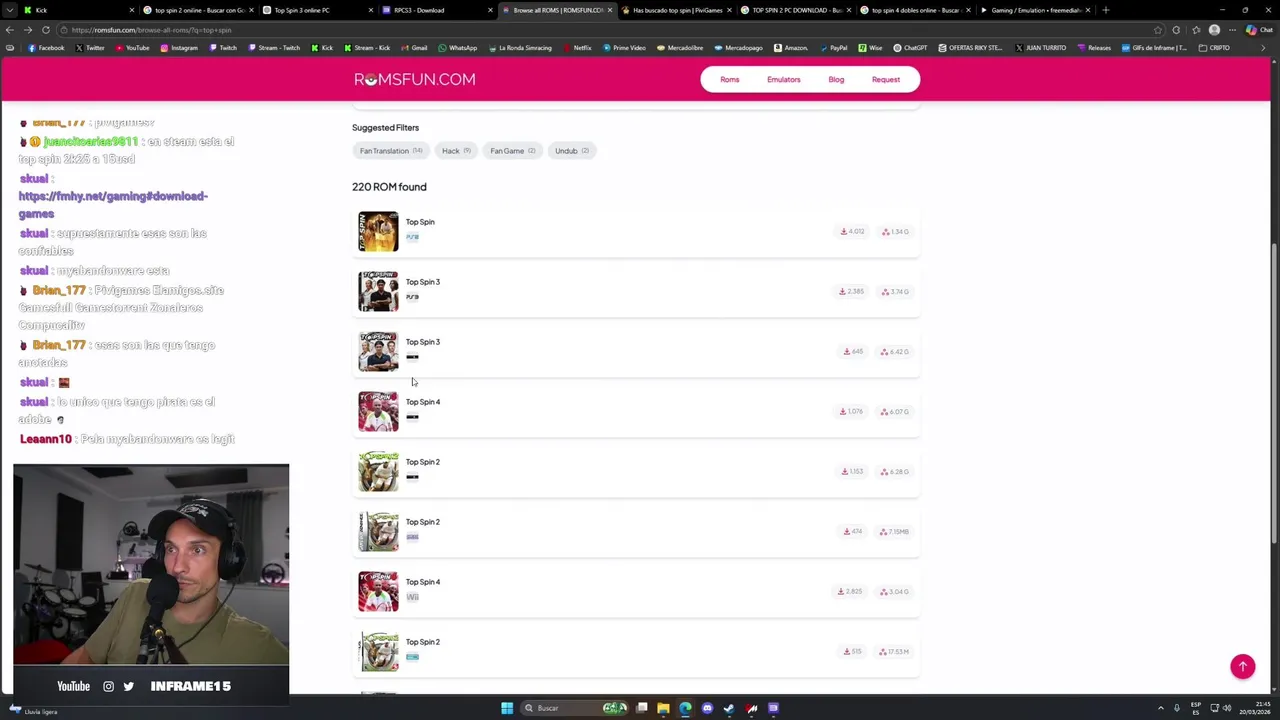1280x720 pixels.
Task: Apply the Hack filter
Action: 456,151
